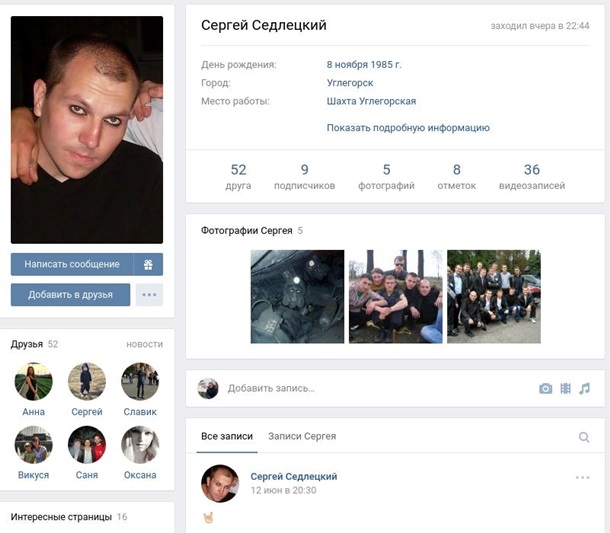This screenshot has width=610, height=533.
Task: Click Написать сообщение button
Action: pyautogui.click(x=72, y=264)
